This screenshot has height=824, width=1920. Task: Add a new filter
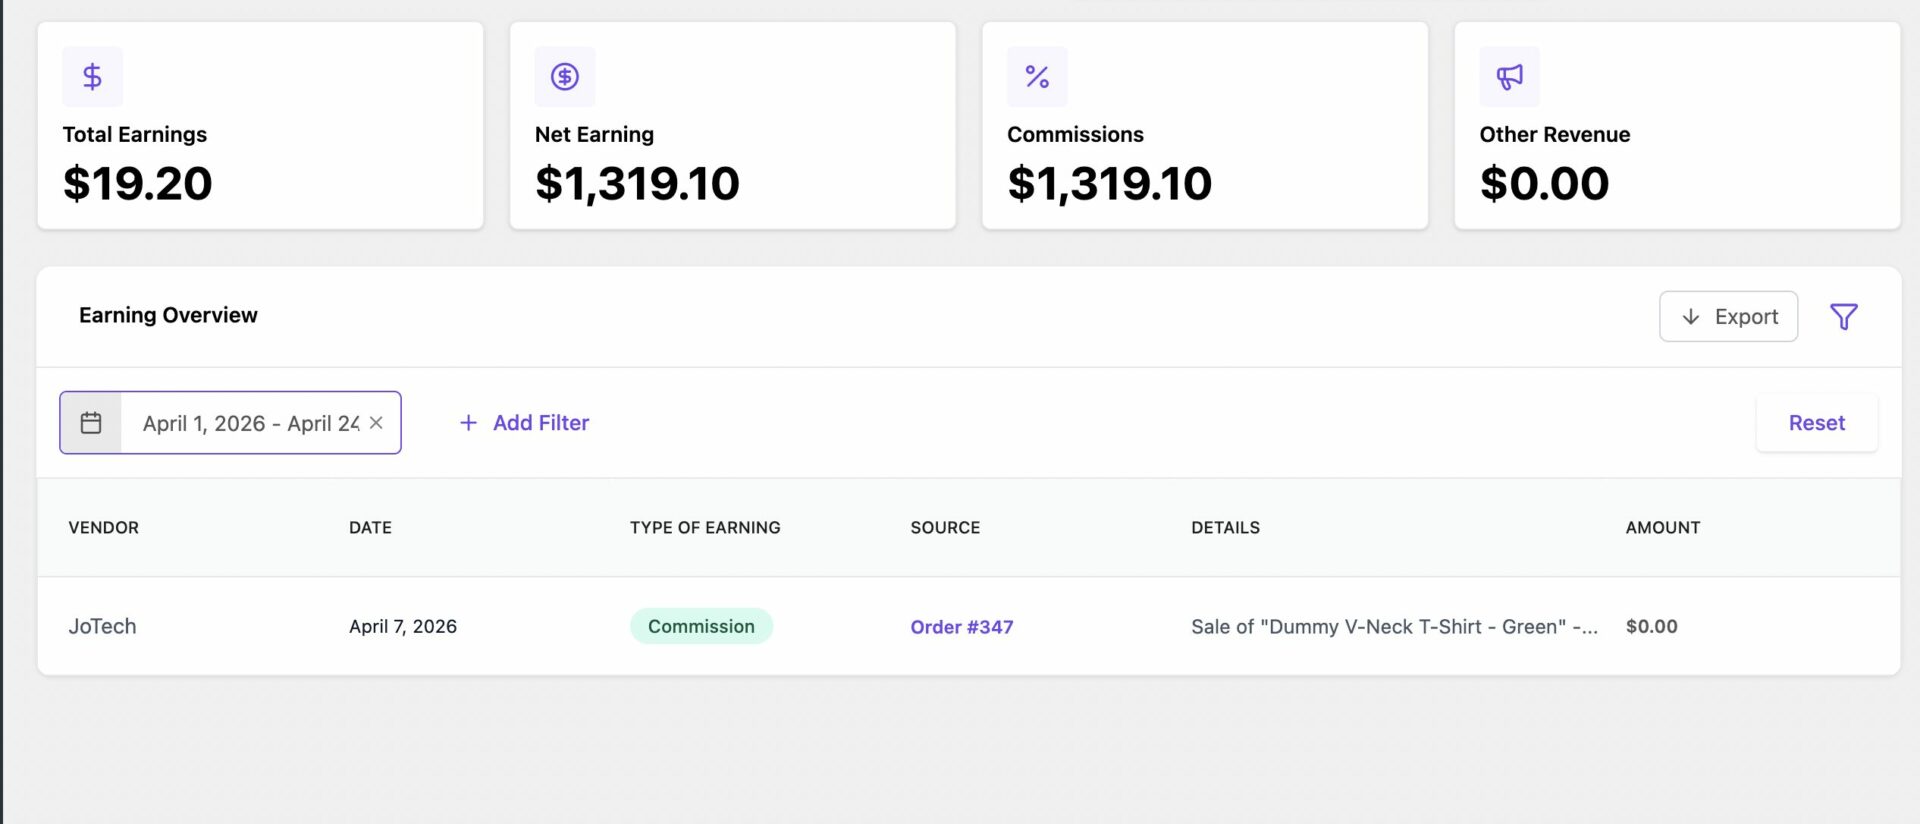coord(524,423)
